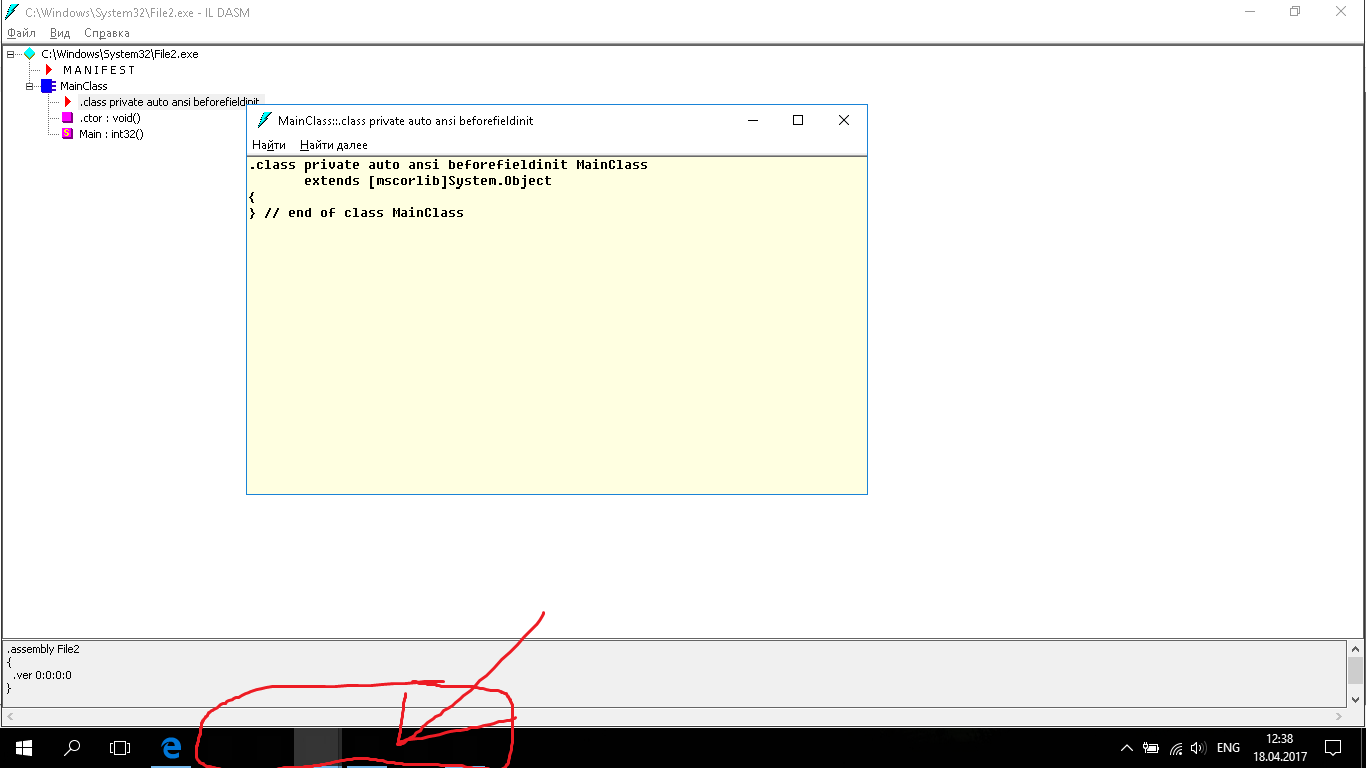Open the Вид menu
The image size is (1366, 768).
[x=60, y=33]
